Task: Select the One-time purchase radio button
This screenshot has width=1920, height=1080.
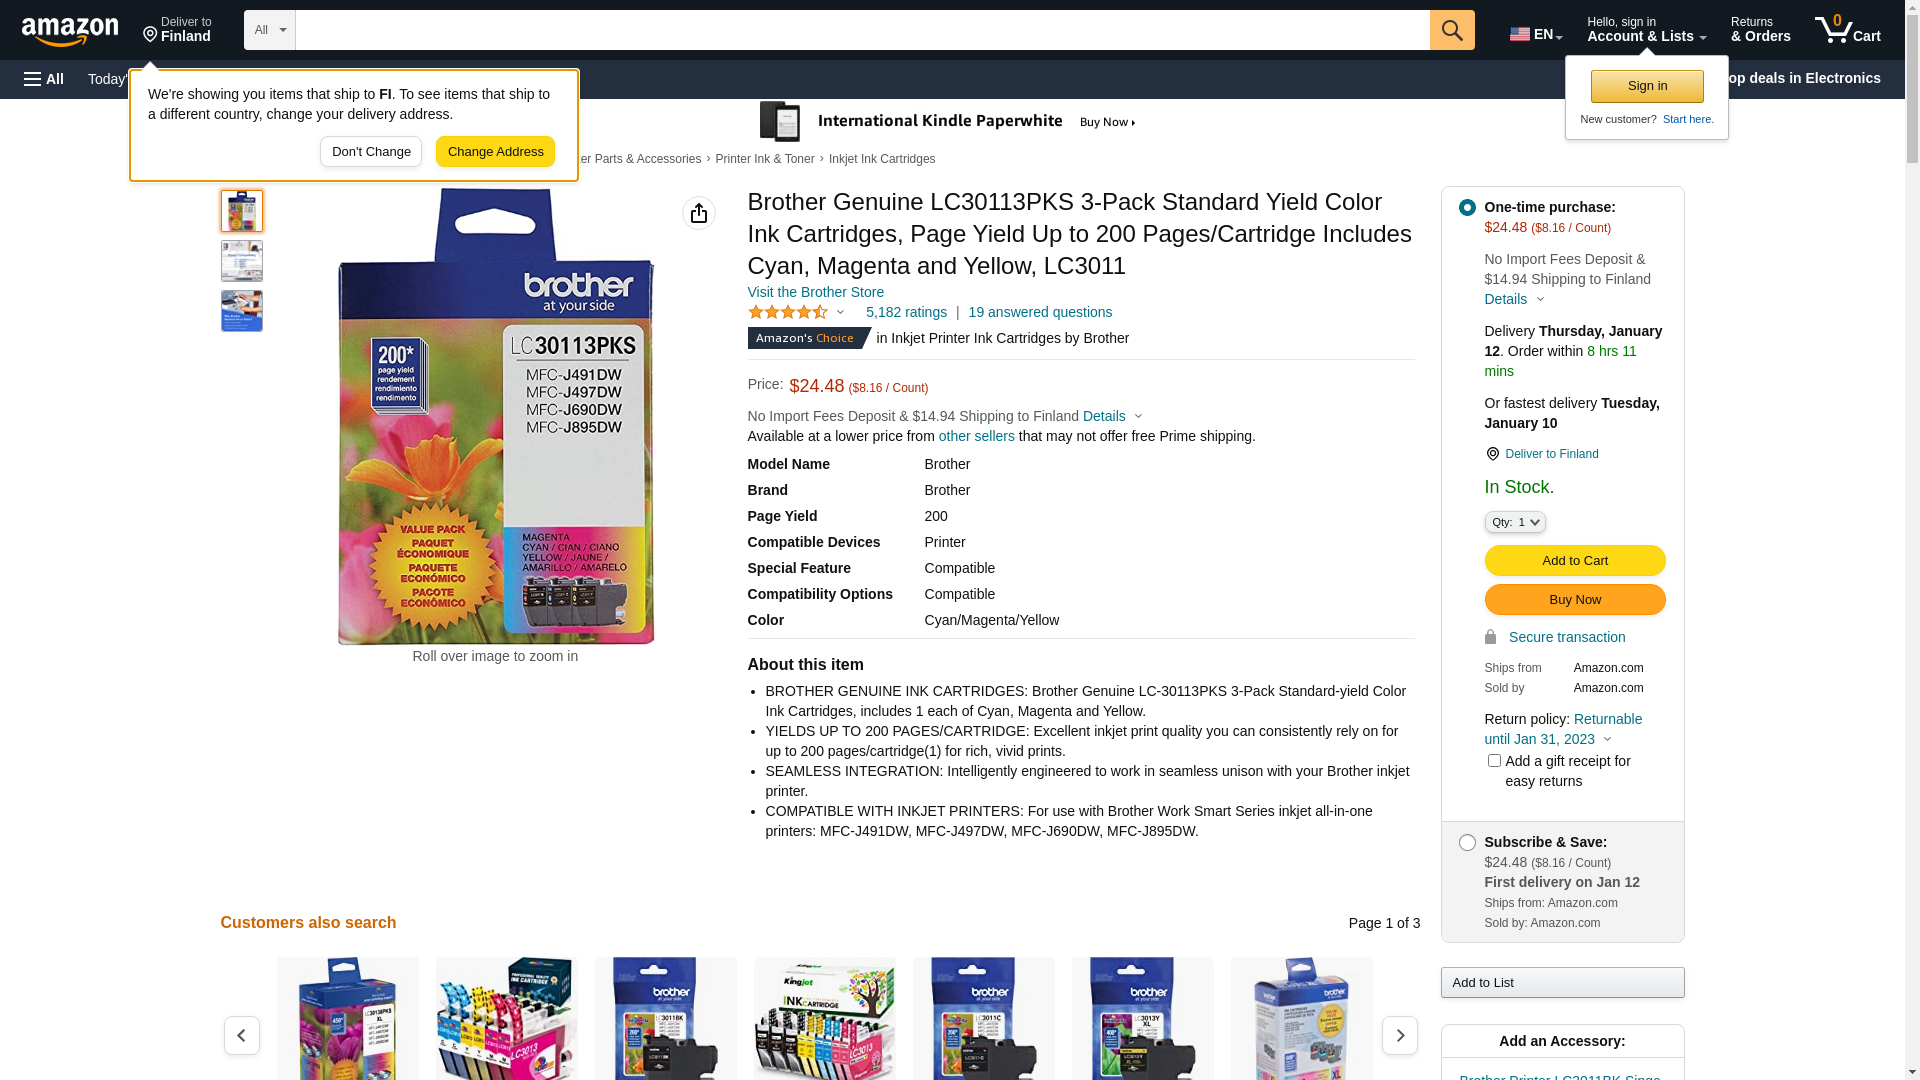Action: coord(1467,208)
